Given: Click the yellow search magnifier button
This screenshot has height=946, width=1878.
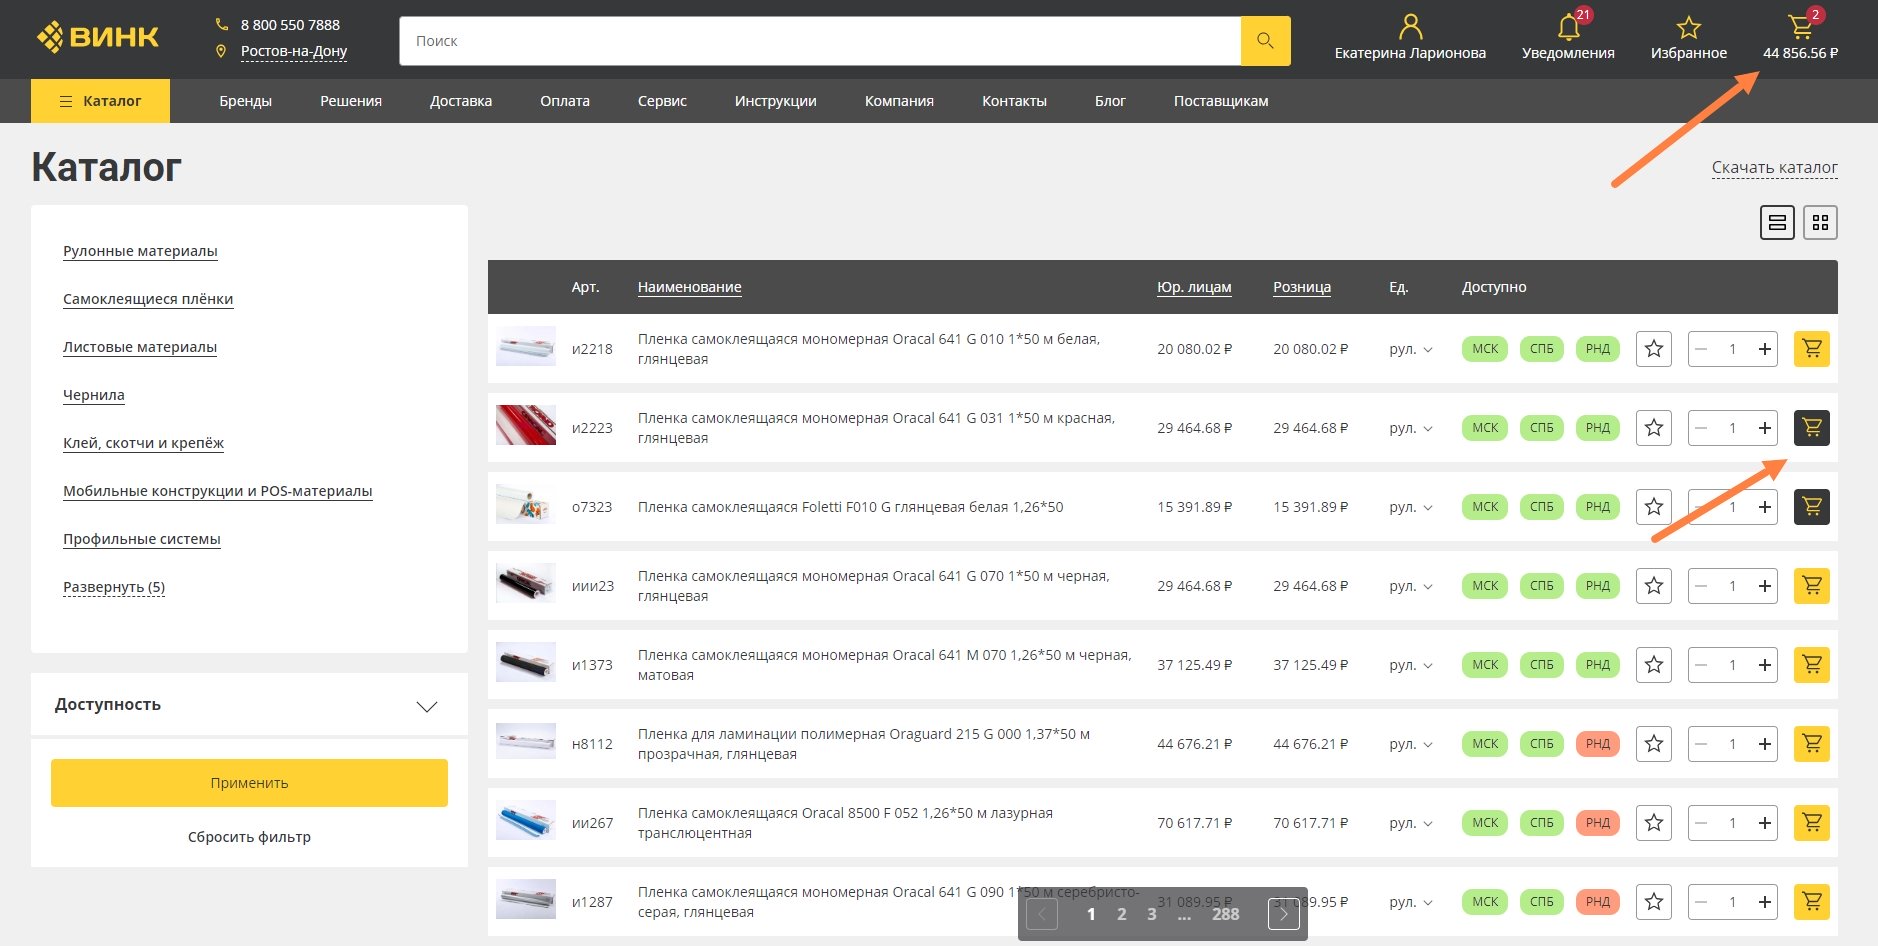Looking at the screenshot, I should [x=1265, y=41].
